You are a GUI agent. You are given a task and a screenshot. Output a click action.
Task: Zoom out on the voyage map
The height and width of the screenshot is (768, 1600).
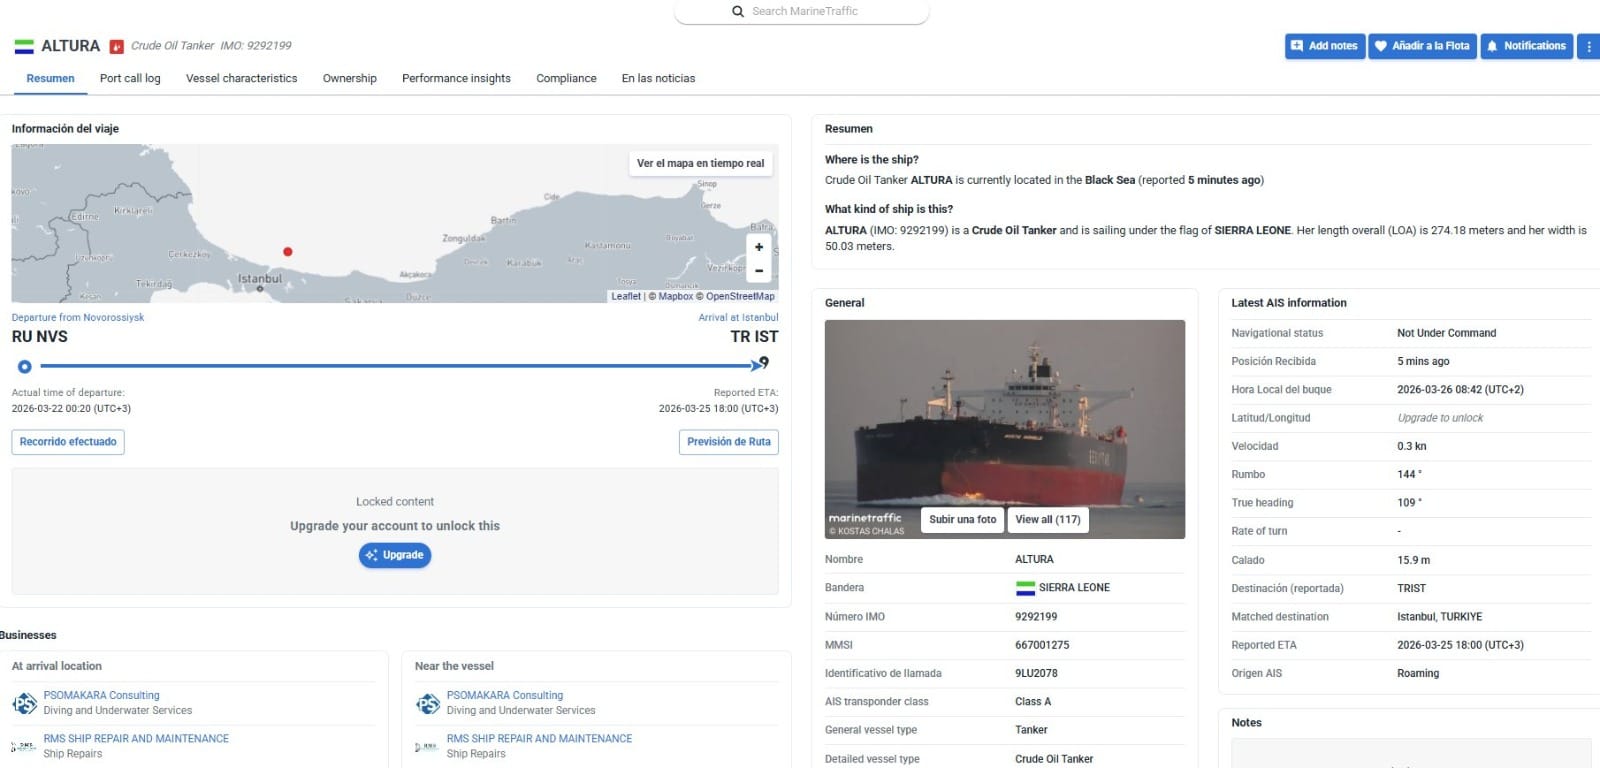pos(759,271)
